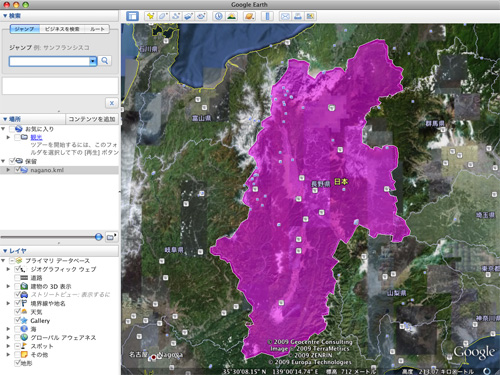
Task: Switch to the ジャンプ tab
Action: pyautogui.click(x=25, y=29)
